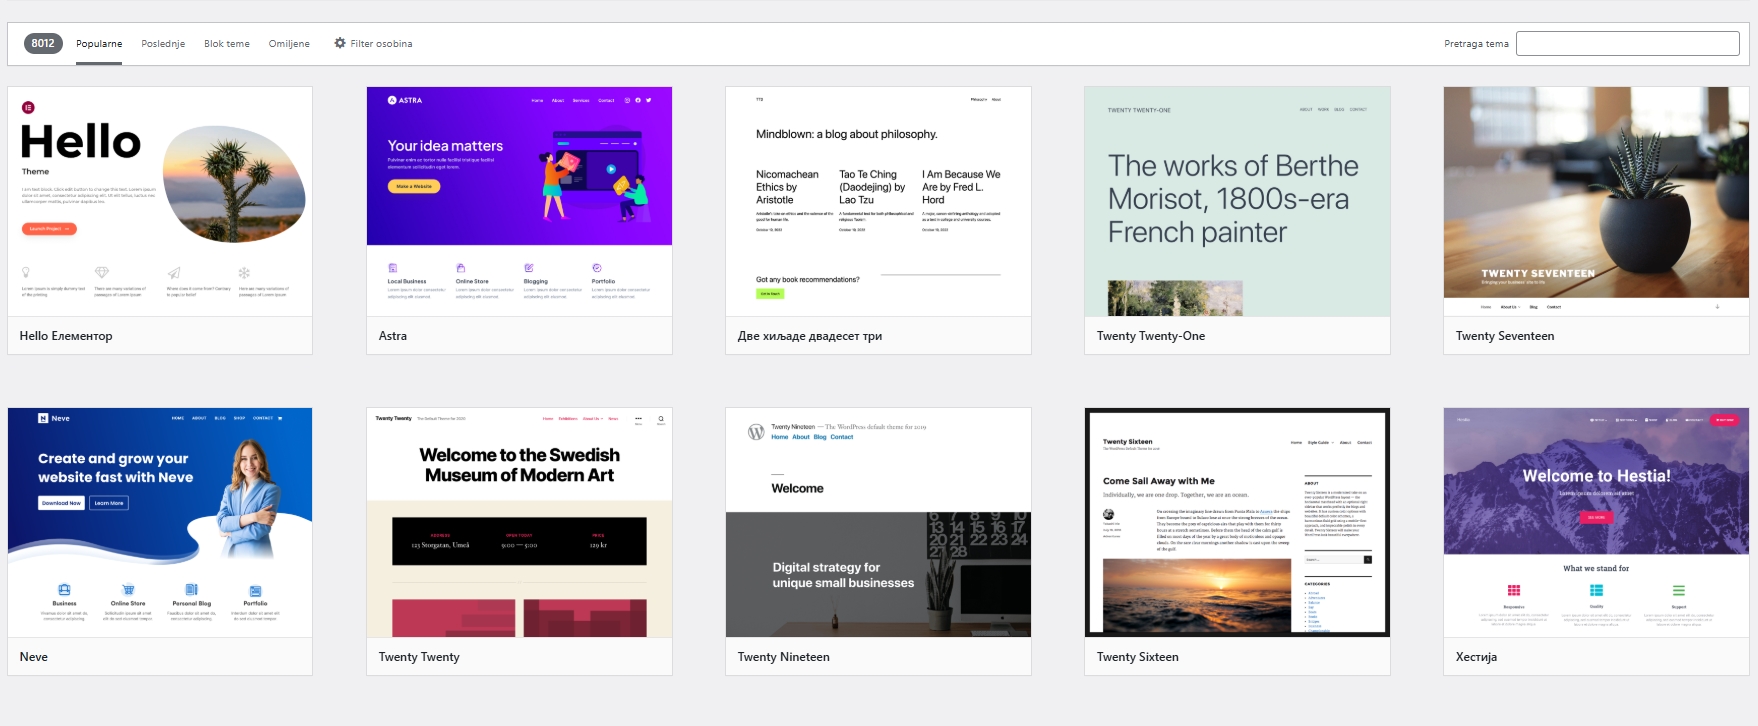
Task: Click the Hello Елементор theme name
Action: click(x=66, y=336)
